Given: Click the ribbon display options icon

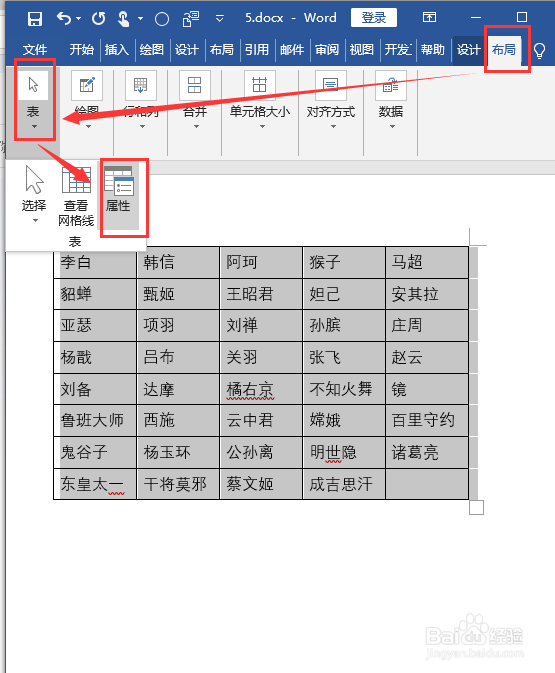Looking at the screenshot, I should point(429,17).
